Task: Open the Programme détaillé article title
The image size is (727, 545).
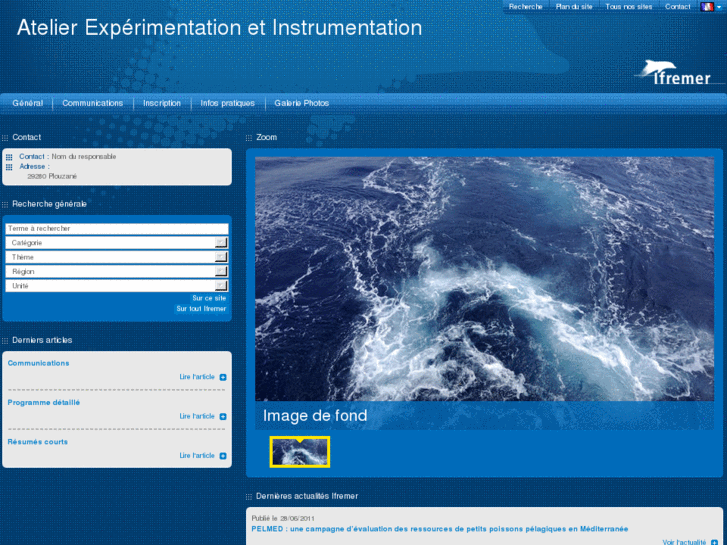Action: click(x=44, y=403)
